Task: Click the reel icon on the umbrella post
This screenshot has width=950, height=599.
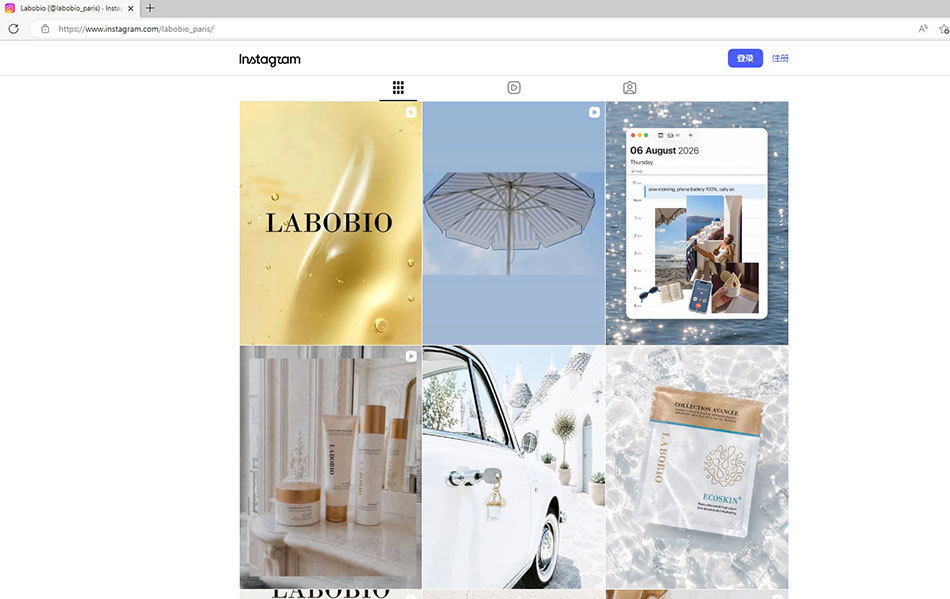Action: (x=594, y=112)
